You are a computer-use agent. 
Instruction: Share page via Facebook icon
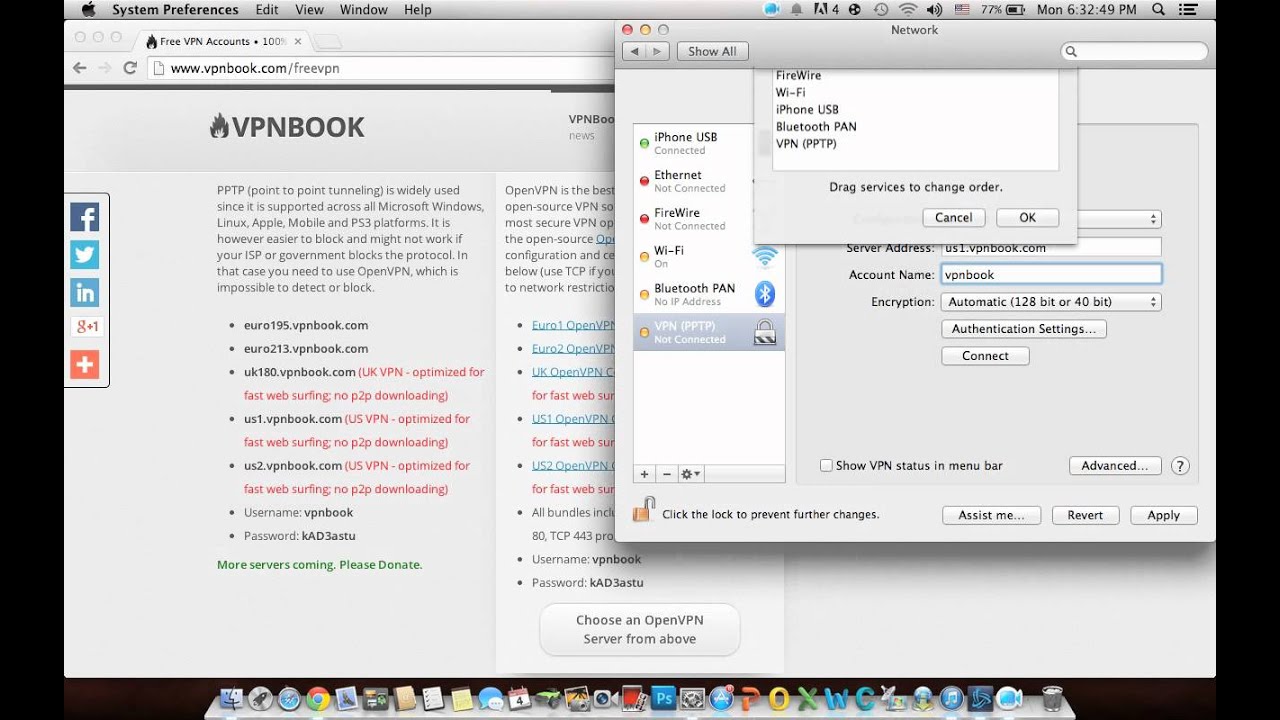[85, 218]
